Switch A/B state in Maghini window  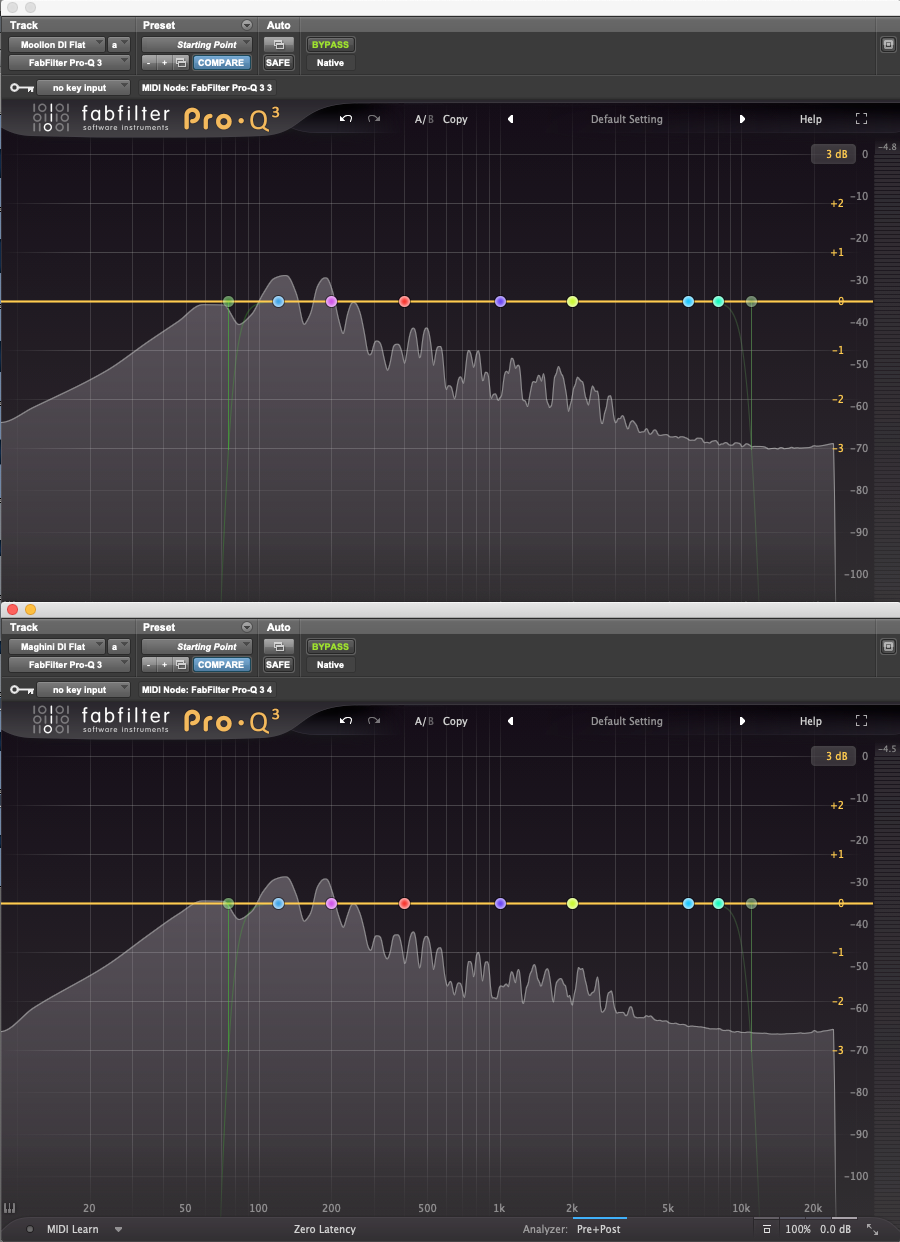click(424, 721)
